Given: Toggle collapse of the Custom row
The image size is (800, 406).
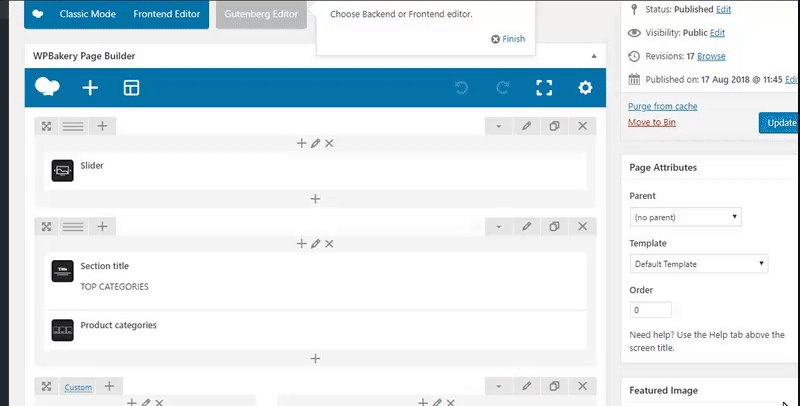Looking at the screenshot, I should pos(498,387).
